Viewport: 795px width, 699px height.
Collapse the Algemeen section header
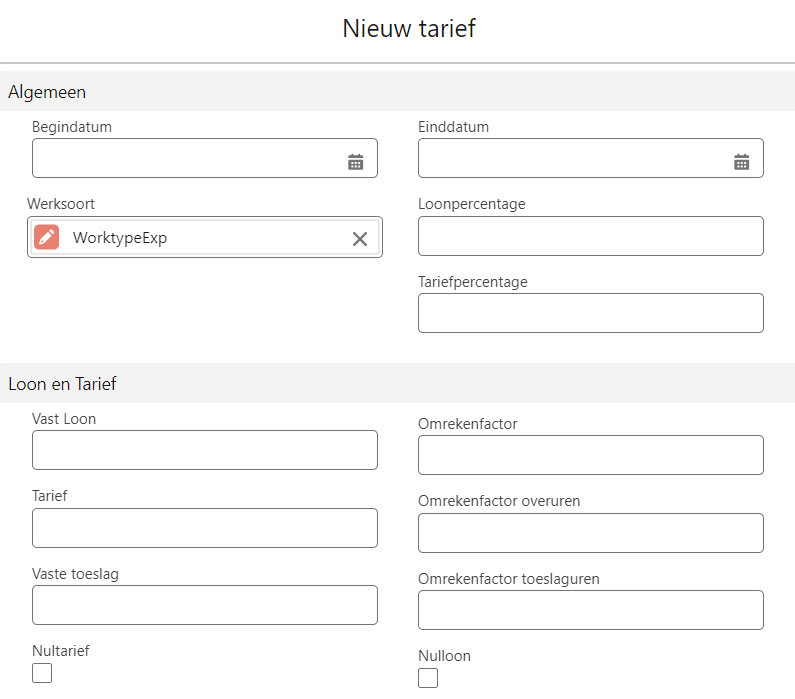(x=47, y=92)
